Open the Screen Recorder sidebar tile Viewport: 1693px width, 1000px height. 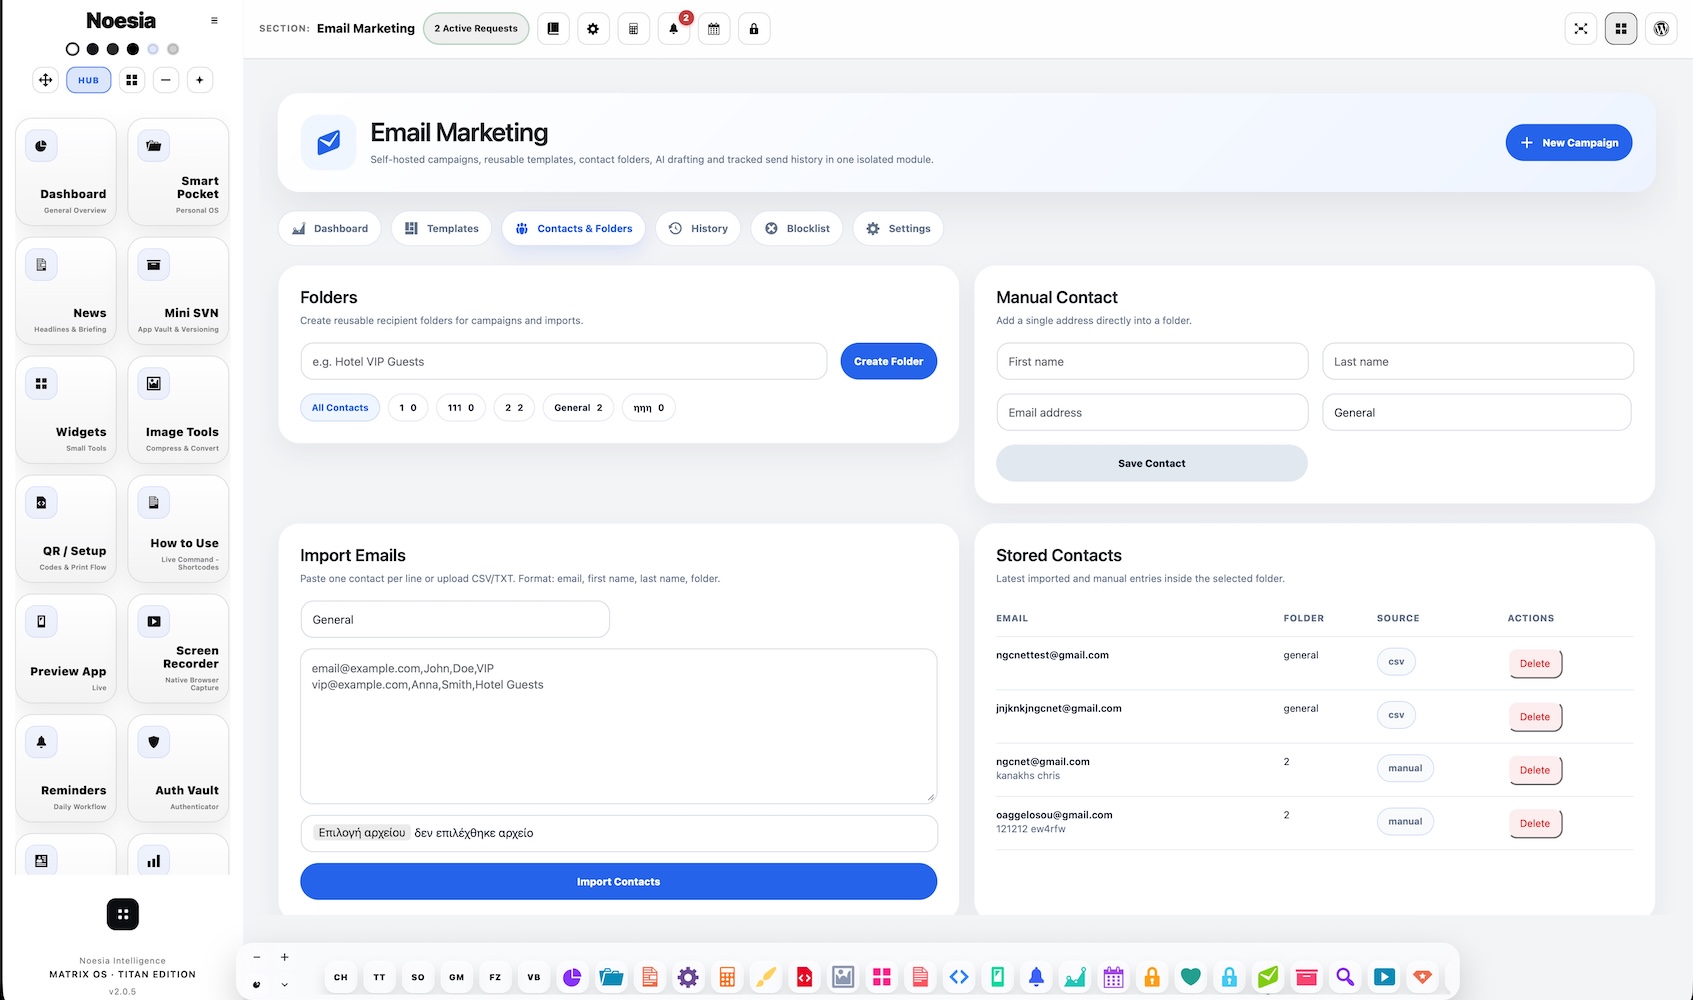[178, 648]
